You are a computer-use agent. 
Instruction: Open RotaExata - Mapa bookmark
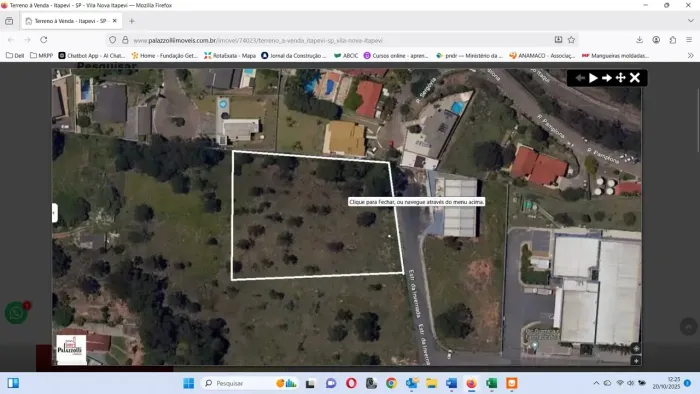(230, 56)
